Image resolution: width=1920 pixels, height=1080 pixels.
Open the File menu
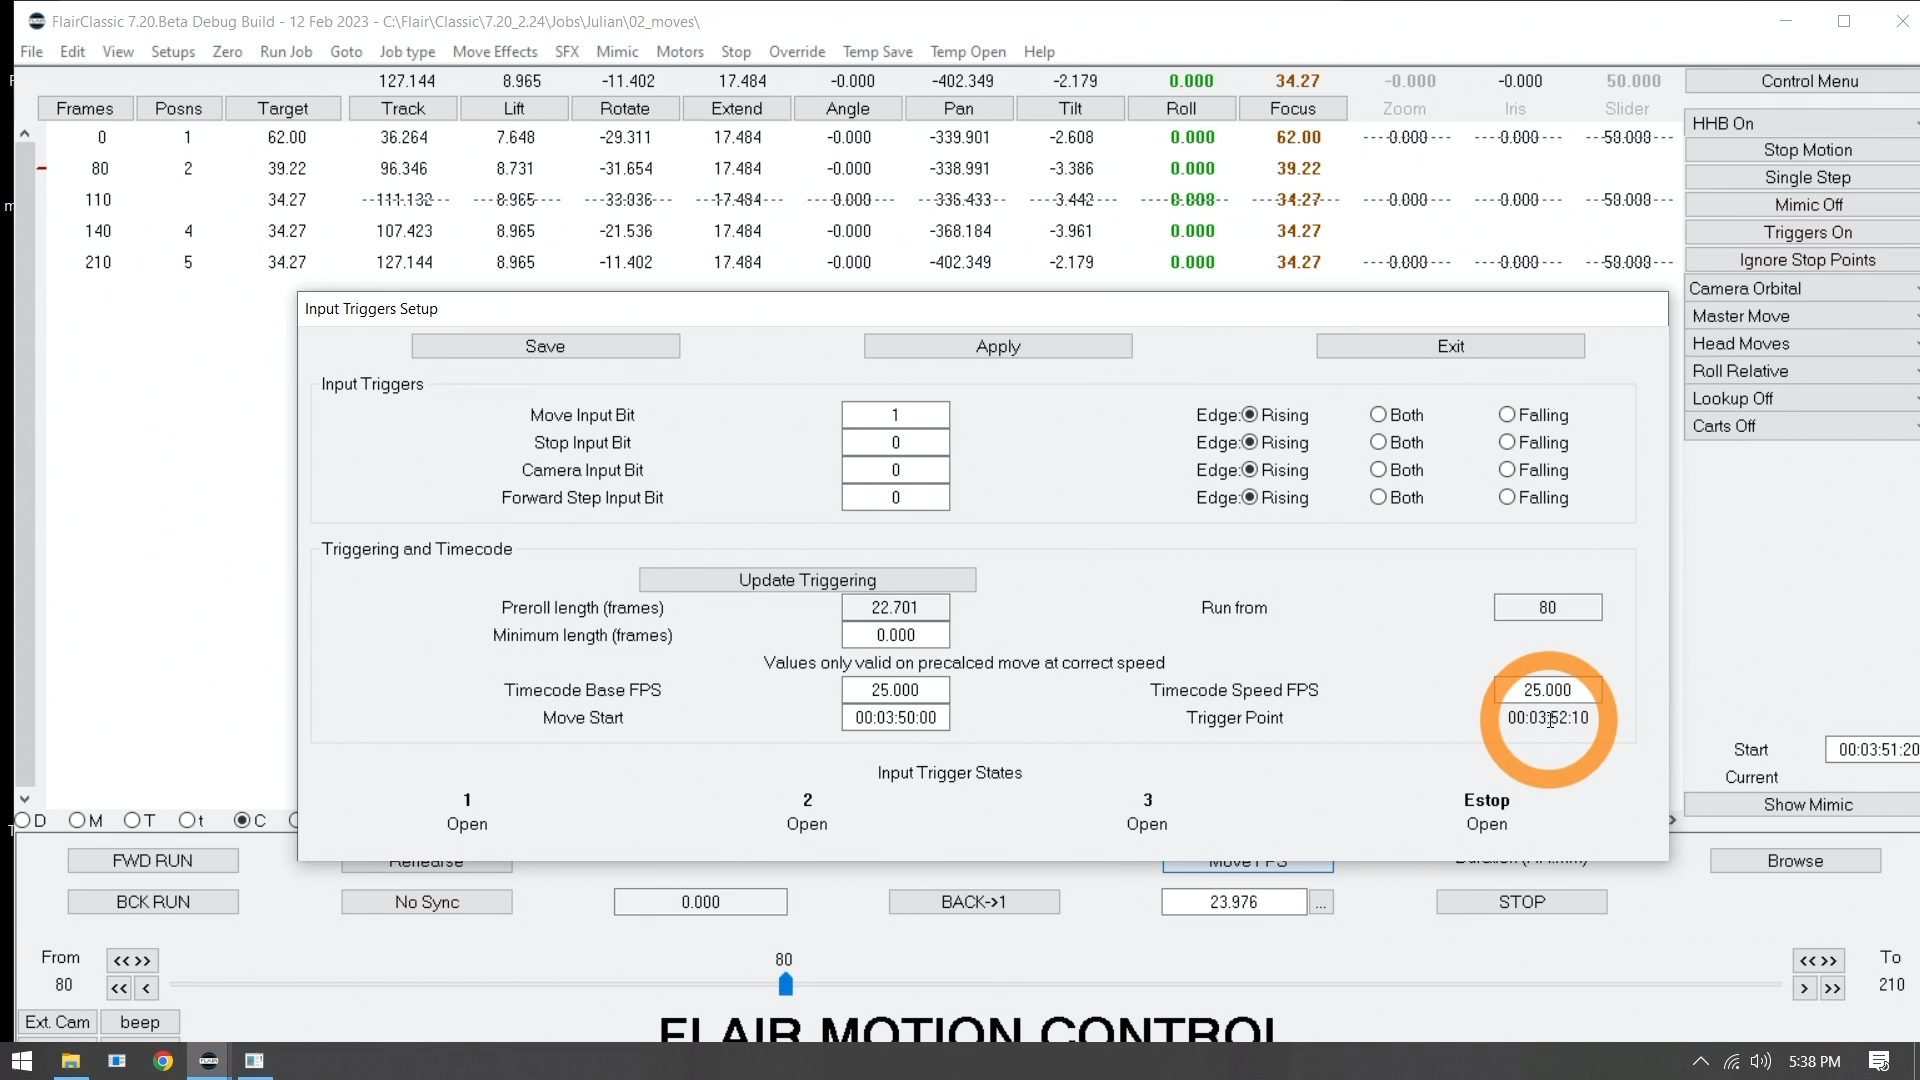31,52
